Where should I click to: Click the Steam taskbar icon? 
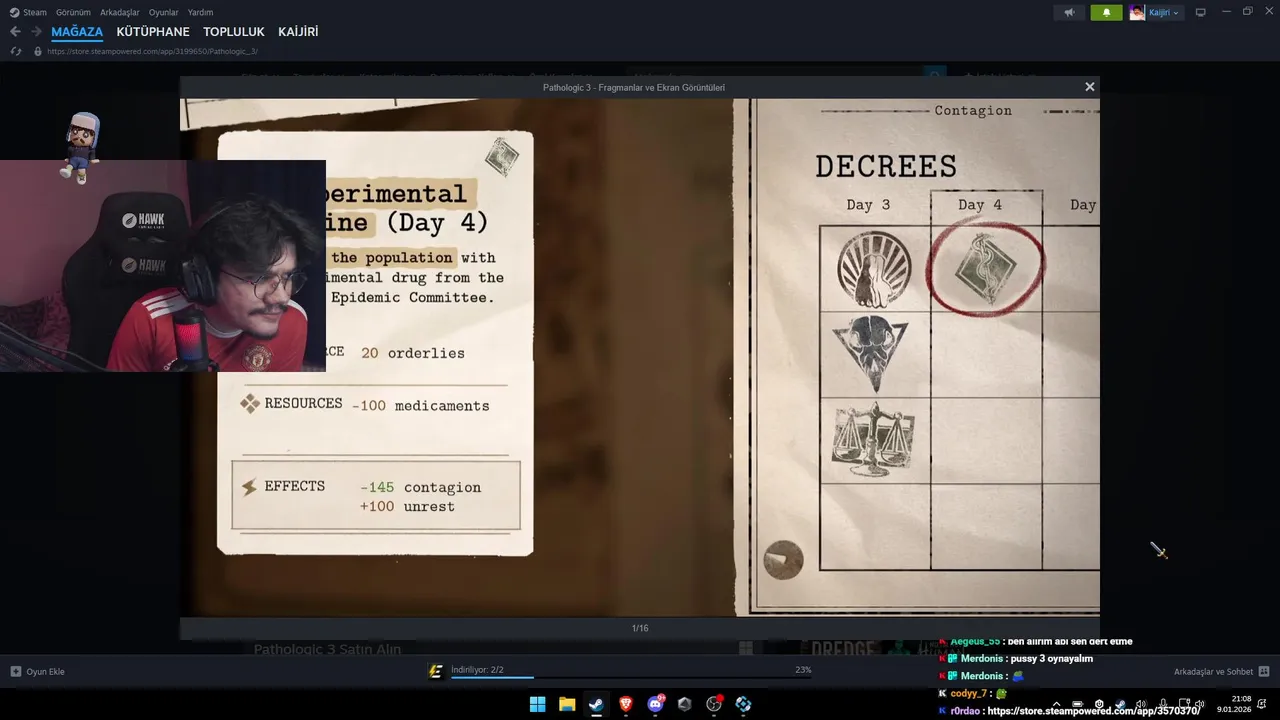[596, 704]
